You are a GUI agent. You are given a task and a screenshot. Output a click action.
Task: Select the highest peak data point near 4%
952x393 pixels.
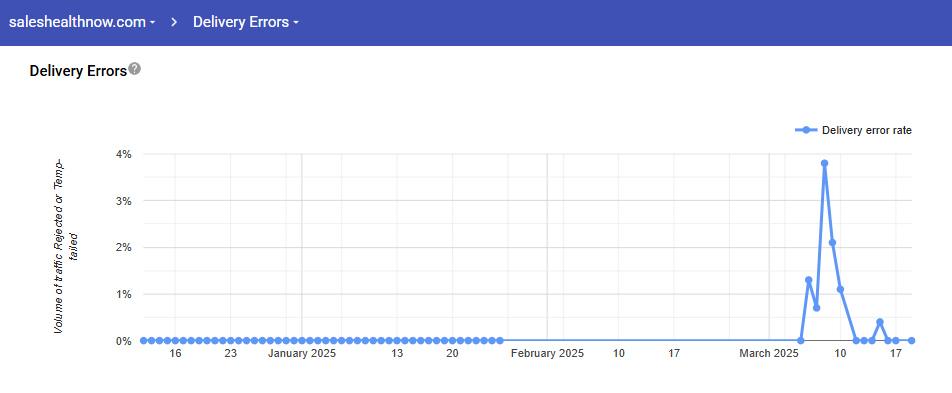[x=824, y=163]
